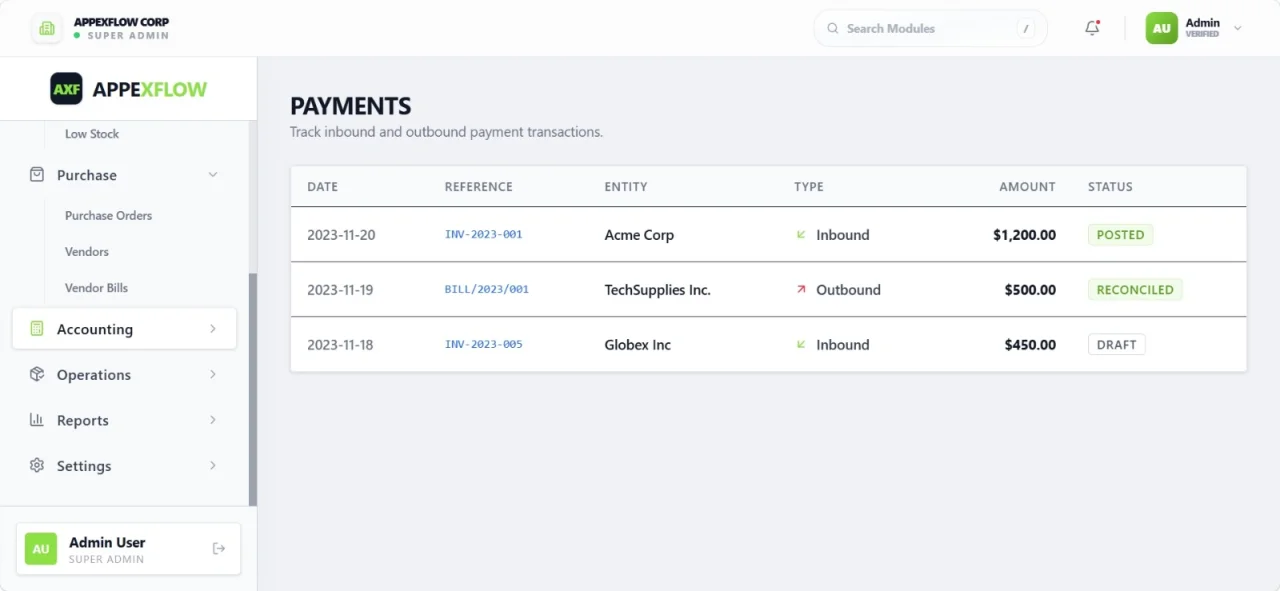
Task: Click entity Acme Corp
Action: pos(639,235)
